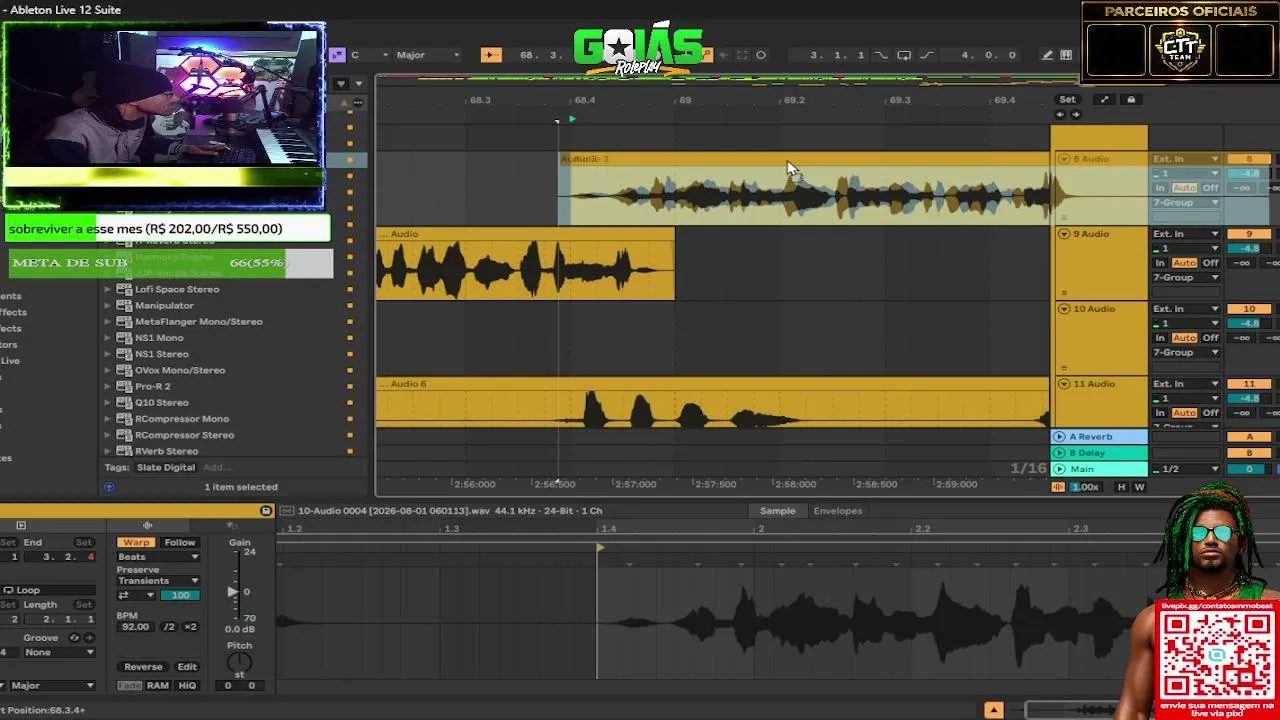Click the Arrangement Record circle button
The height and width of the screenshot is (720, 1280).
pyautogui.click(x=761, y=55)
